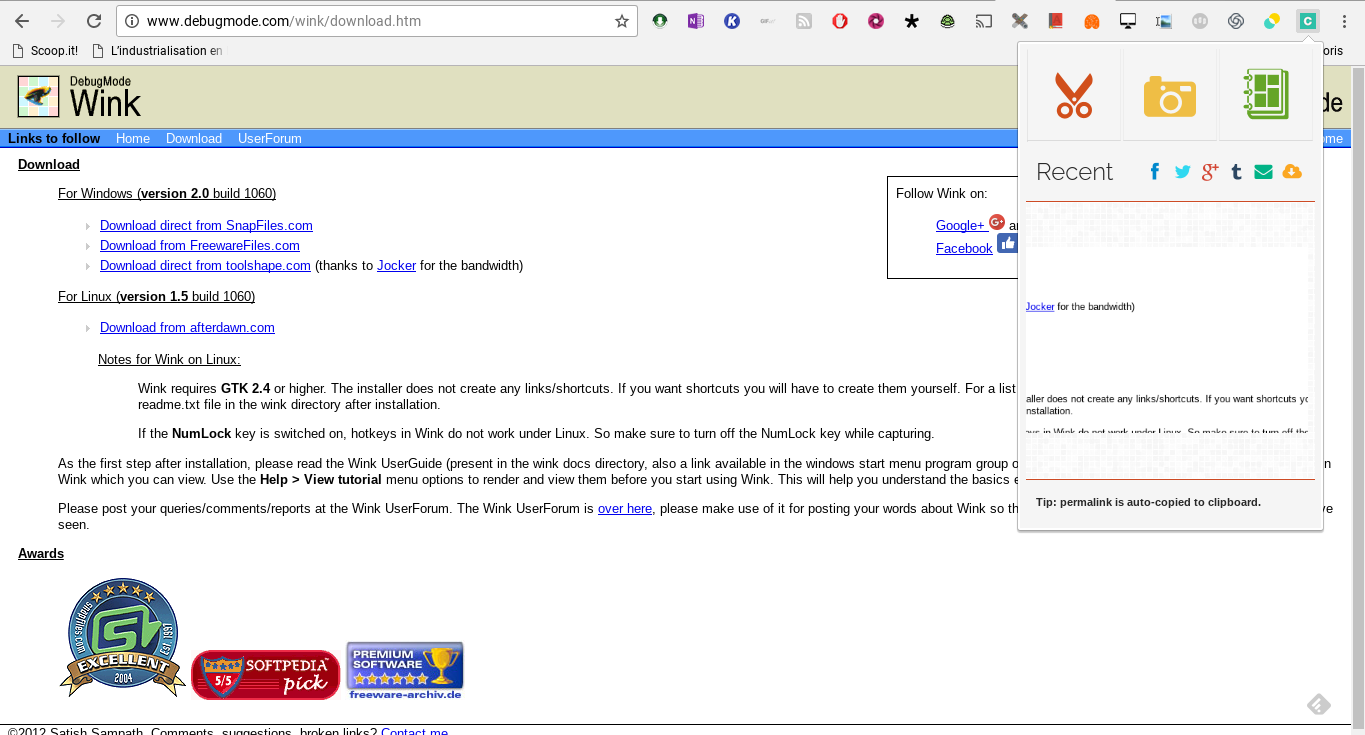
Task: Click the teal C extension icon in toolbar
Action: pyautogui.click(x=1307, y=21)
